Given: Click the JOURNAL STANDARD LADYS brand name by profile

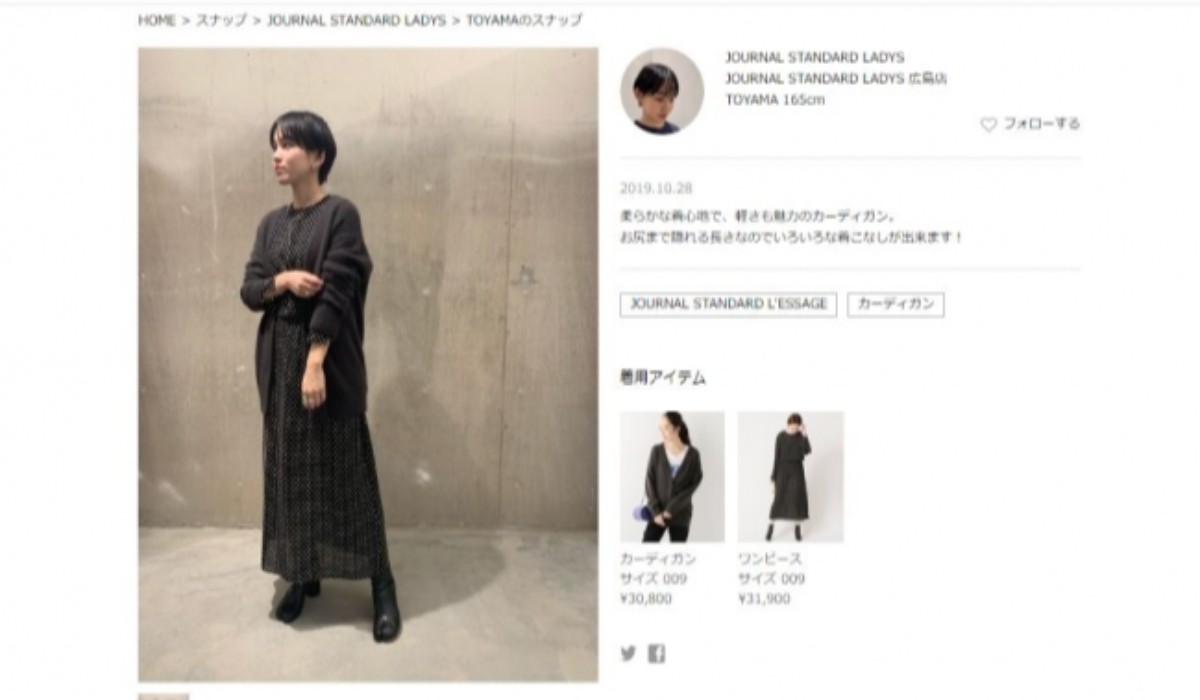Looking at the screenshot, I should tap(814, 58).
